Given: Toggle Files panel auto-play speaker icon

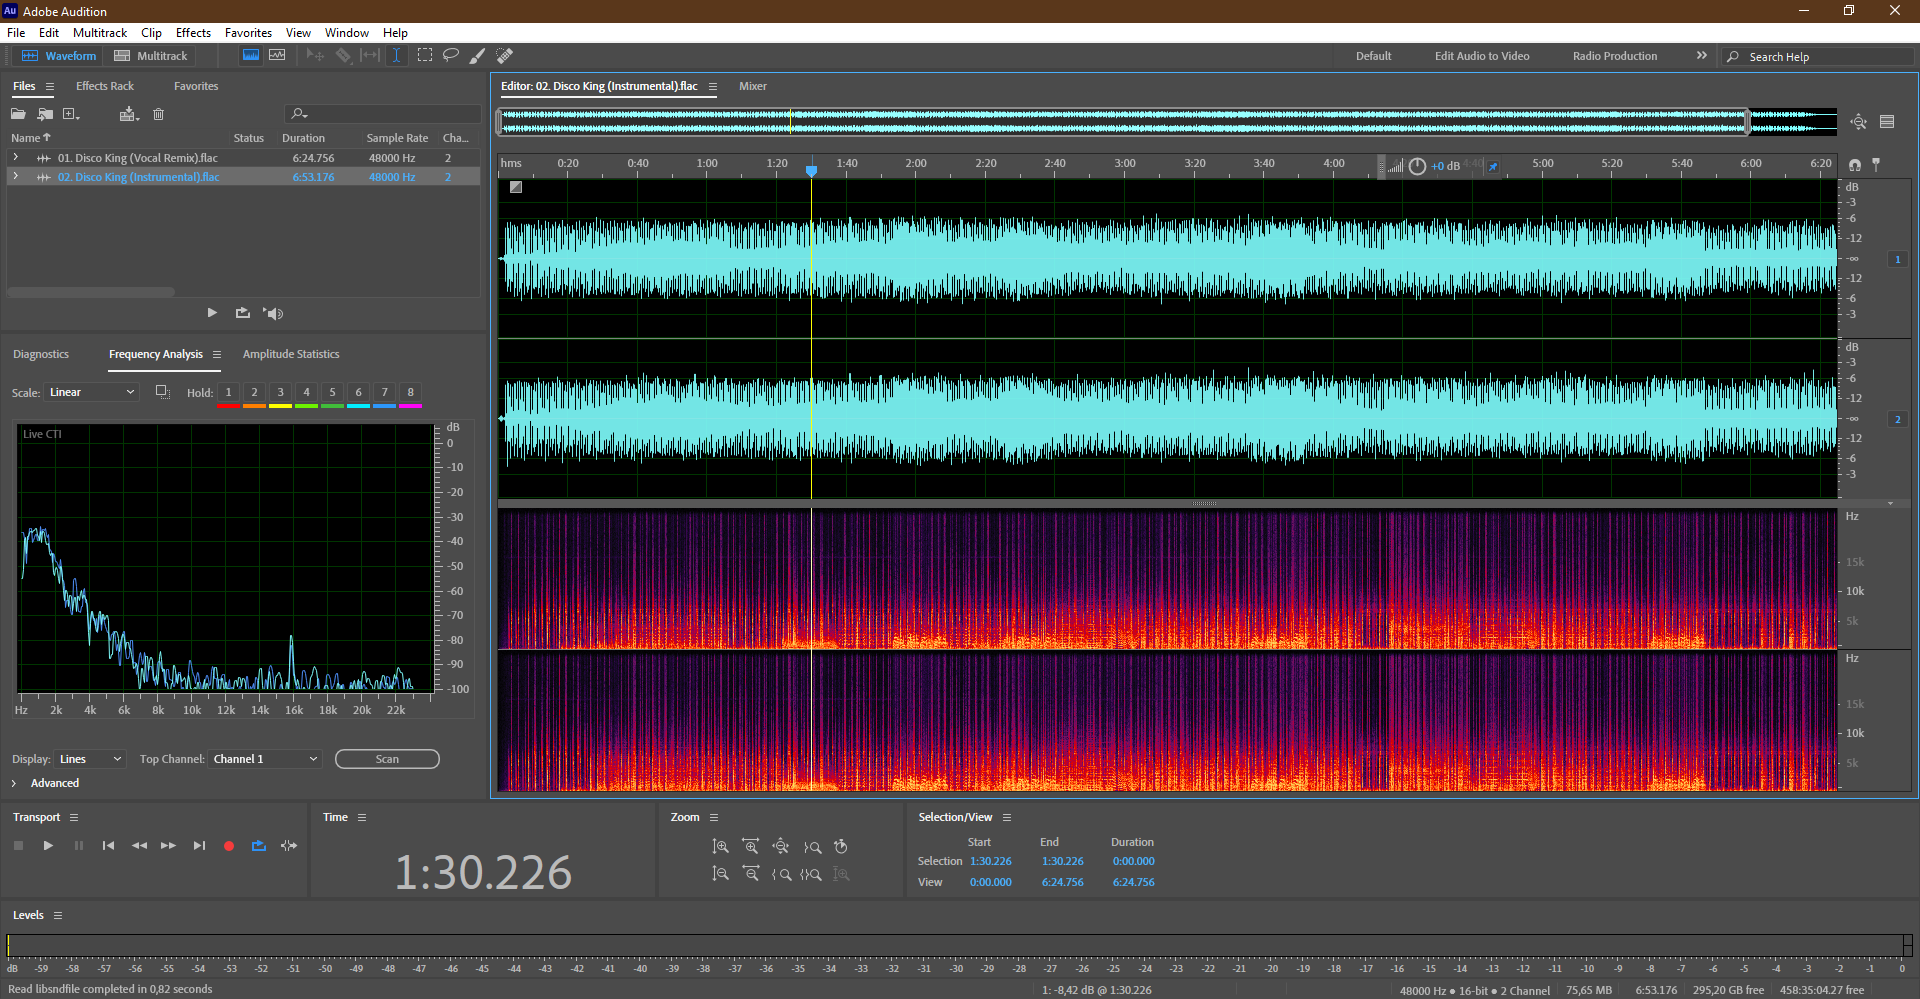Looking at the screenshot, I should [x=273, y=313].
